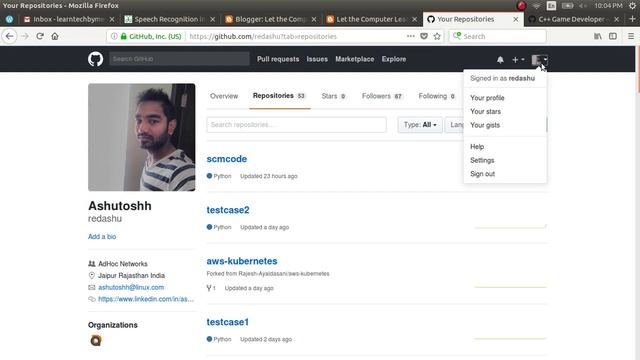Click the profile photo of Ashutoshh
The image size is (640, 360).
(142, 137)
